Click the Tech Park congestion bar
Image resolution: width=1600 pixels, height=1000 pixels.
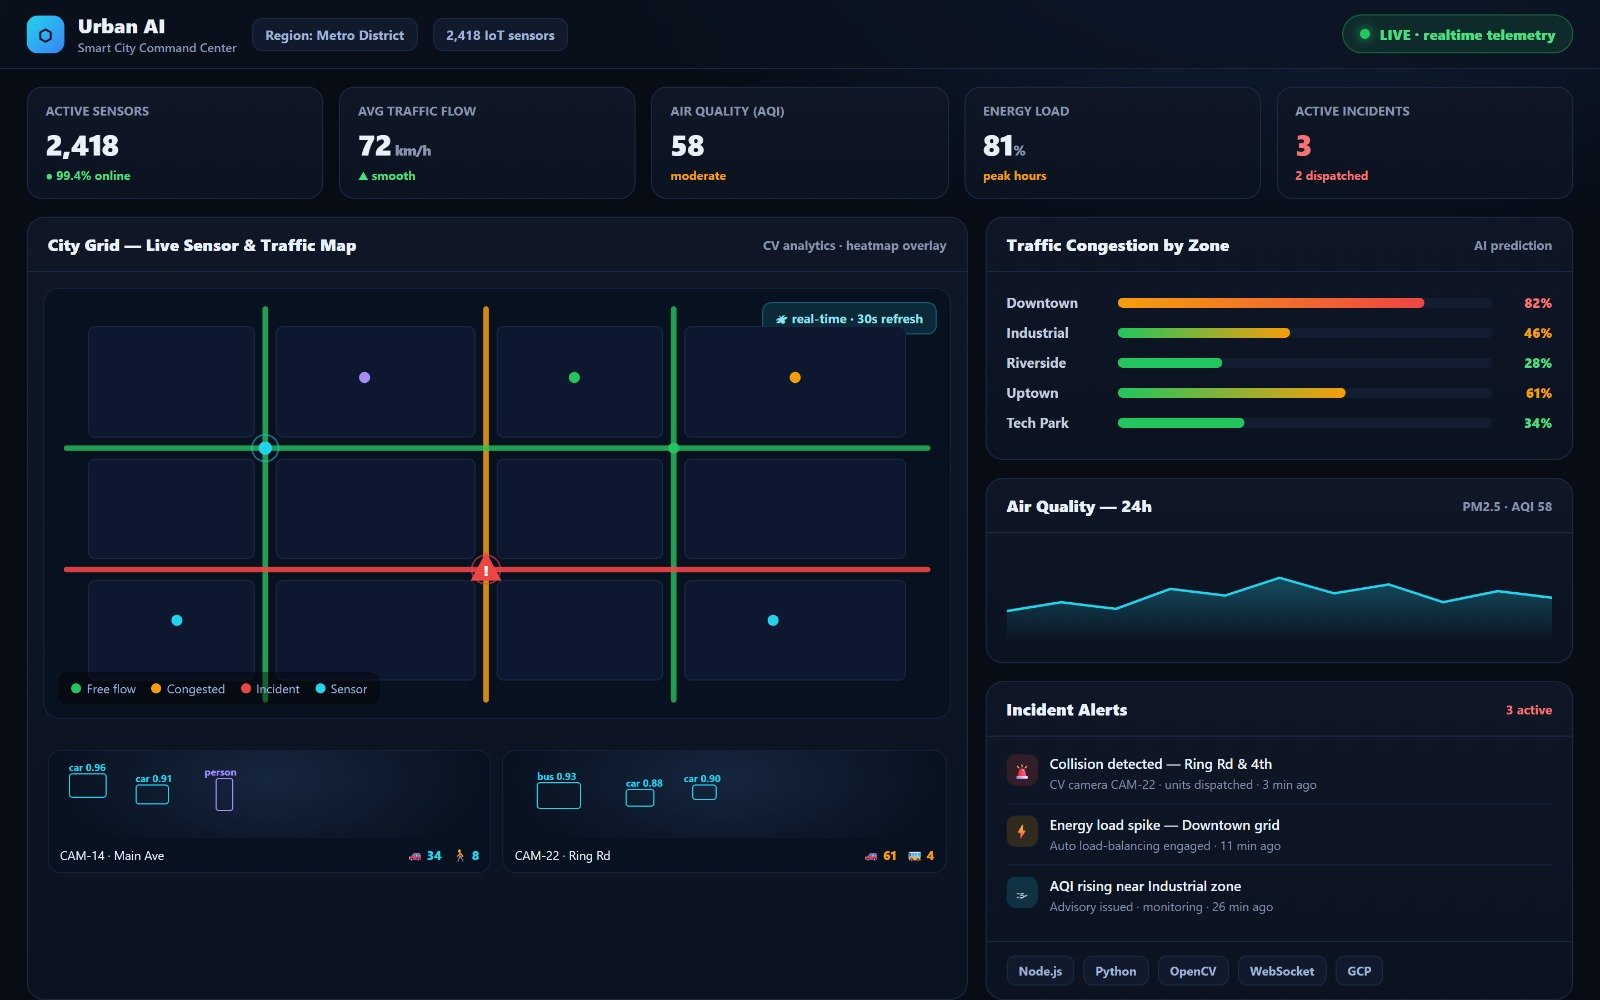coord(1305,423)
